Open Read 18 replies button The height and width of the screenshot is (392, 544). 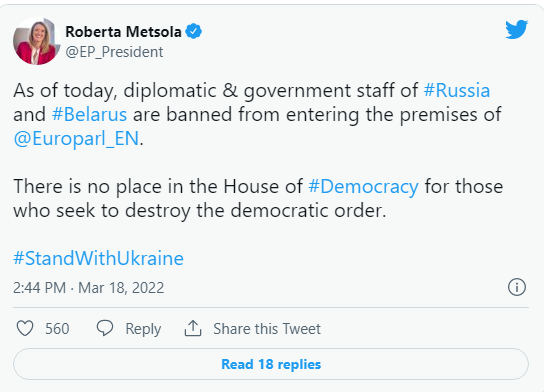pos(271,364)
